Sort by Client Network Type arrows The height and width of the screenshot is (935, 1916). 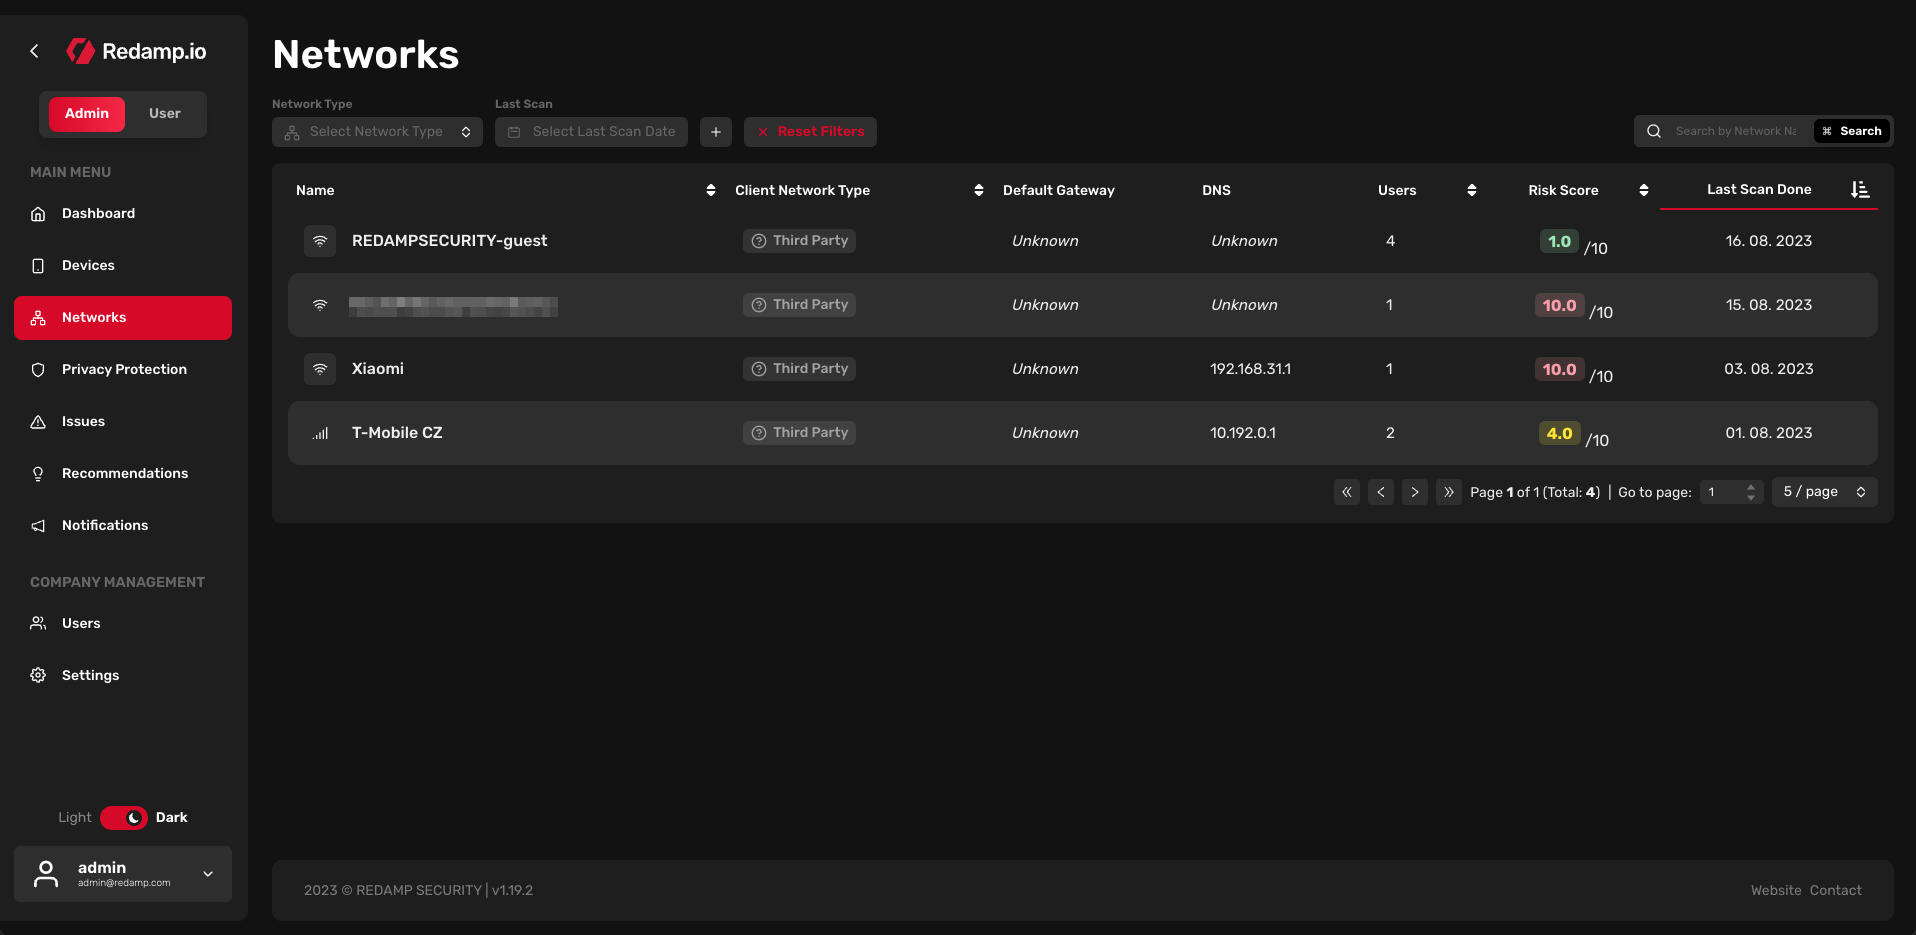979,190
